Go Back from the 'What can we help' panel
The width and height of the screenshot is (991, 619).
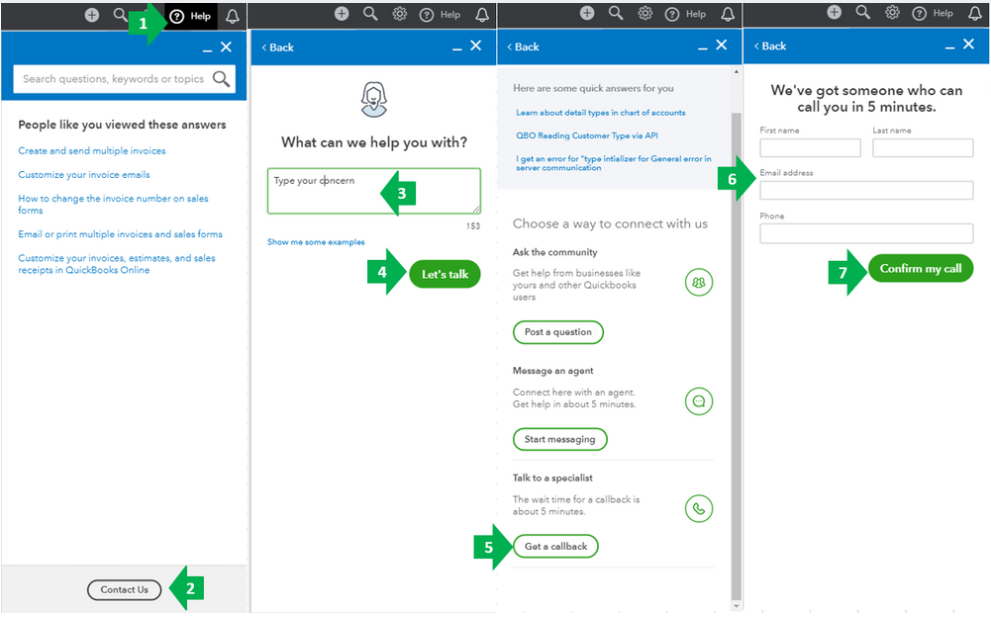tap(277, 47)
